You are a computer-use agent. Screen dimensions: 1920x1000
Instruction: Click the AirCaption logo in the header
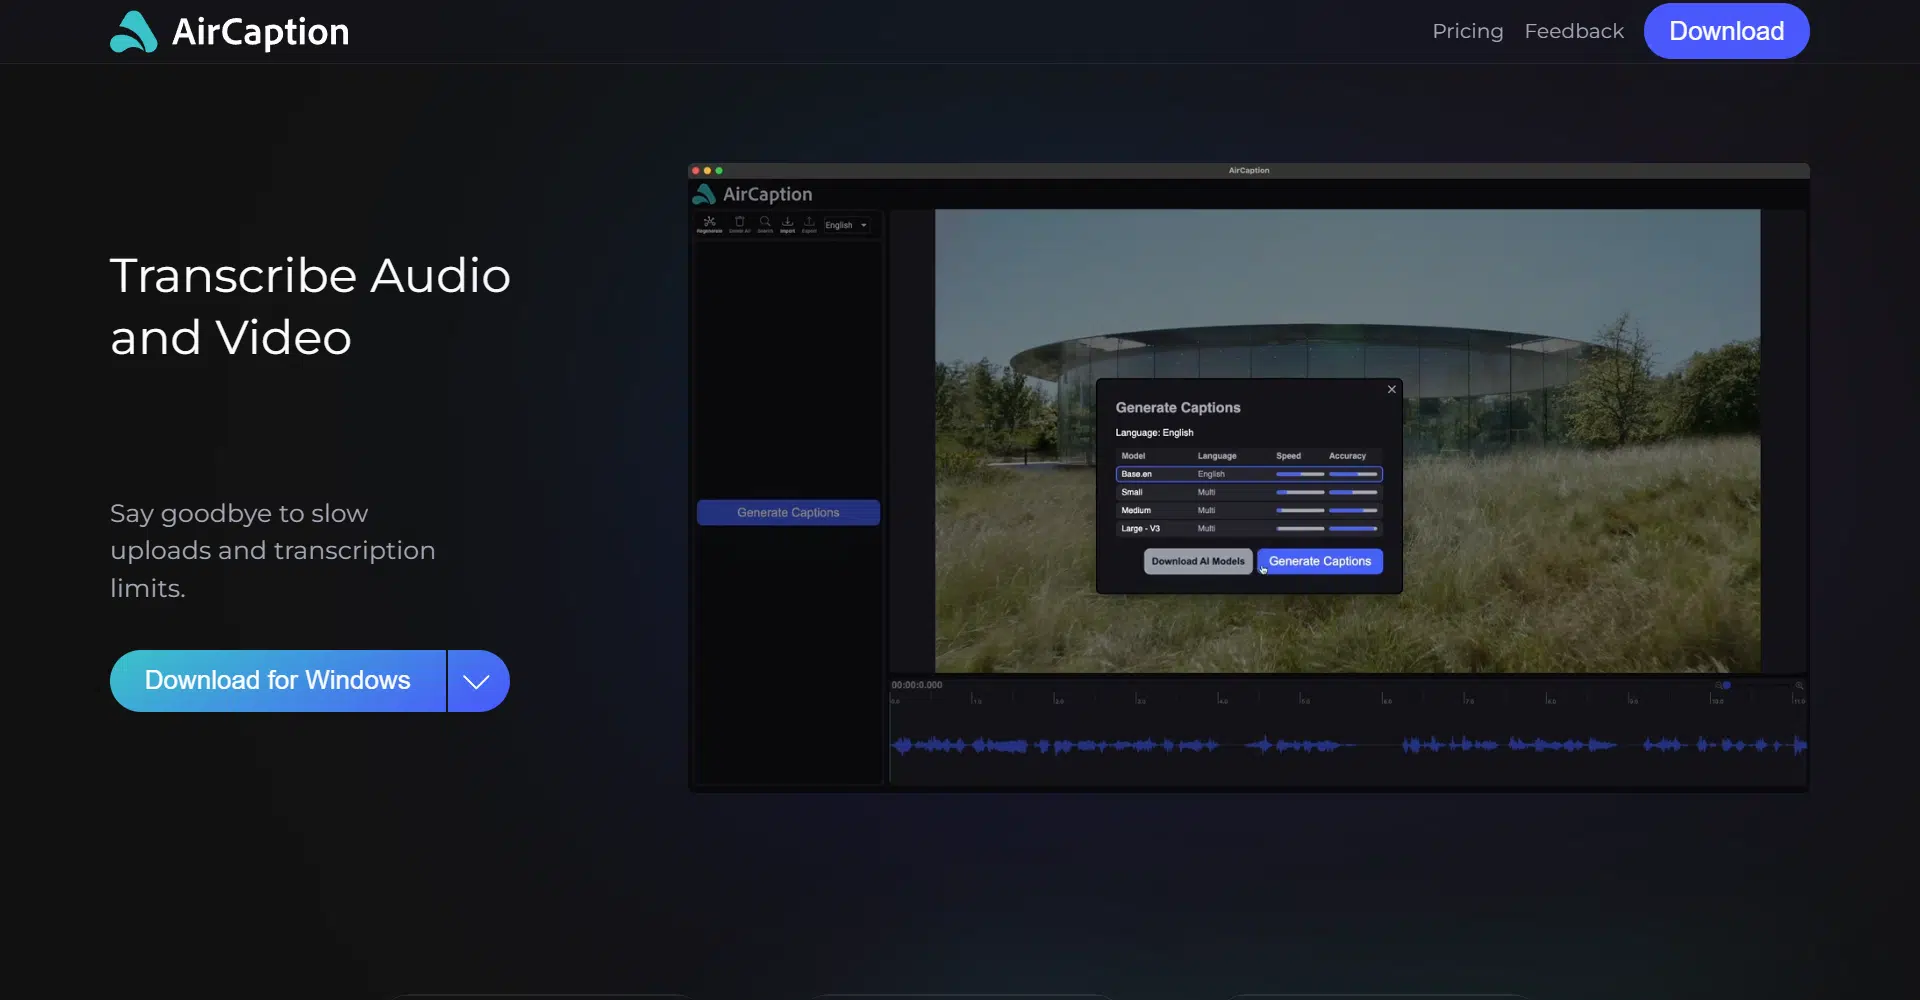pyautogui.click(x=229, y=32)
